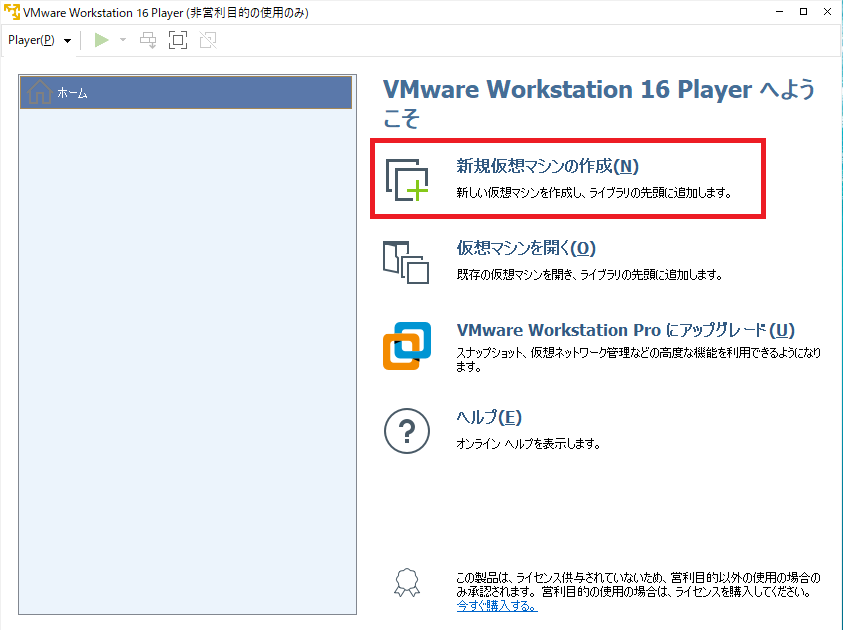Click ヘルプ(E) link

click(489, 417)
